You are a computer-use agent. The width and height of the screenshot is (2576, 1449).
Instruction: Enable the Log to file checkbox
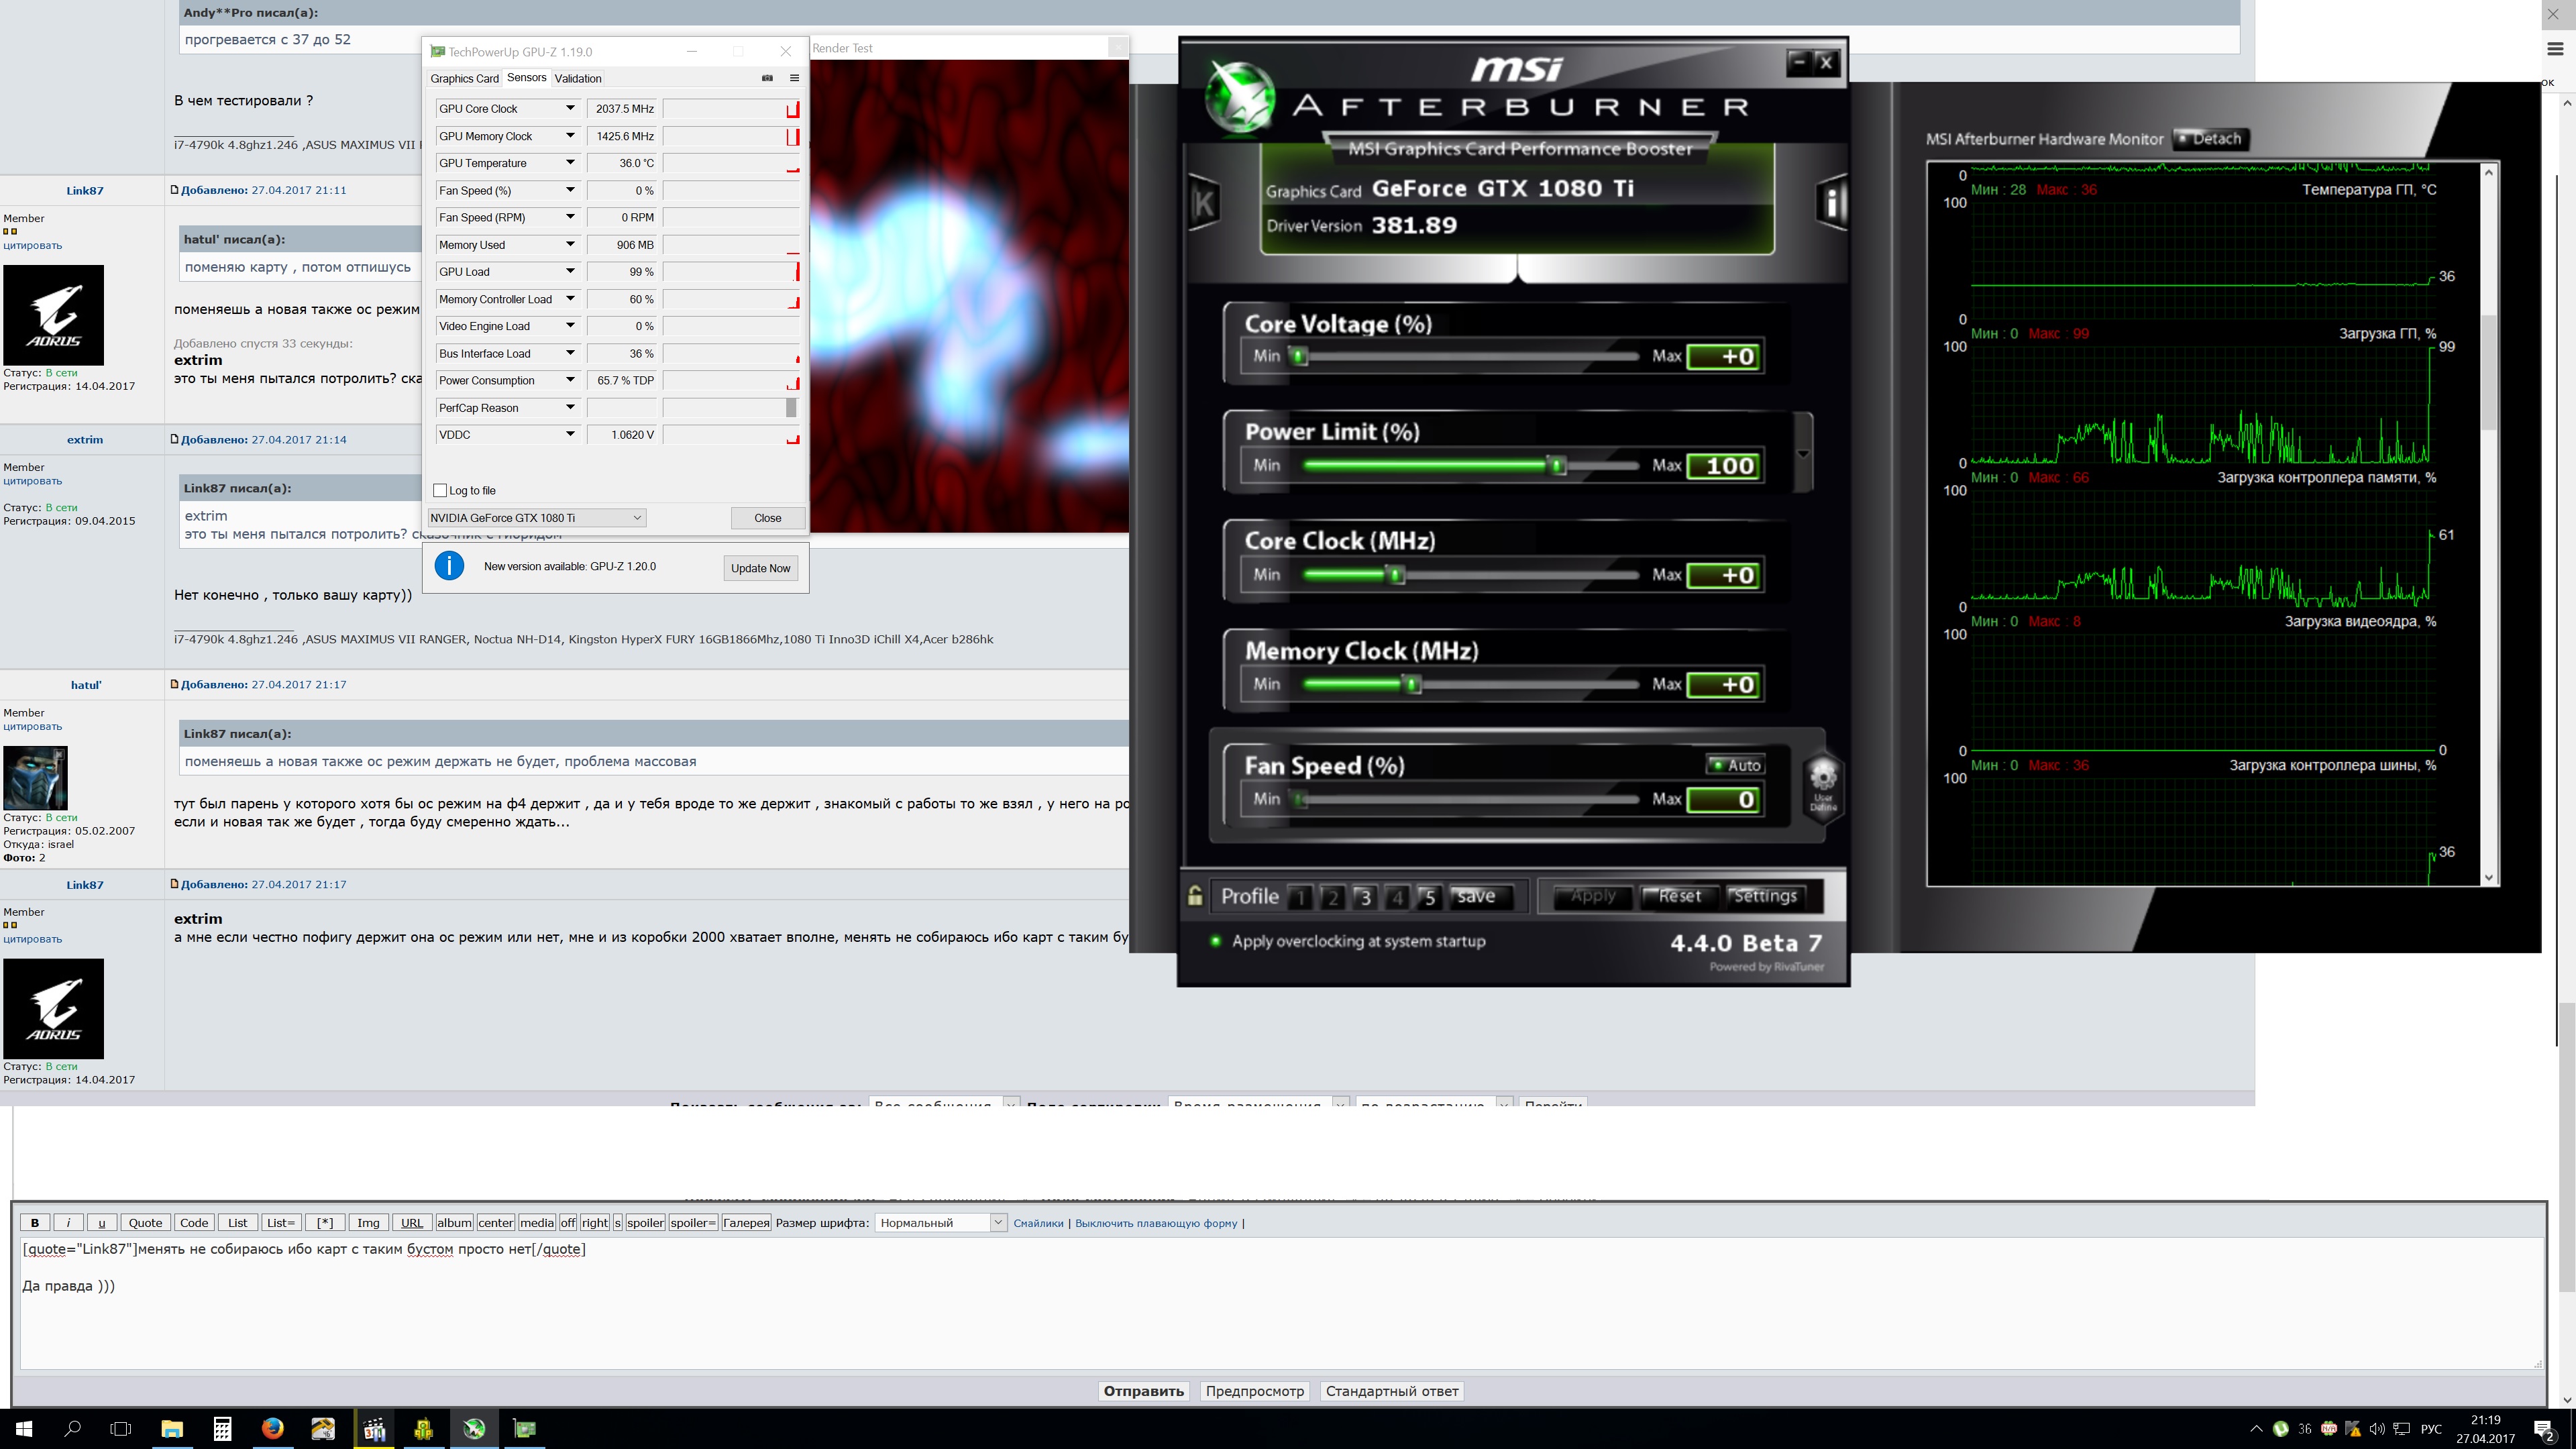click(x=440, y=490)
